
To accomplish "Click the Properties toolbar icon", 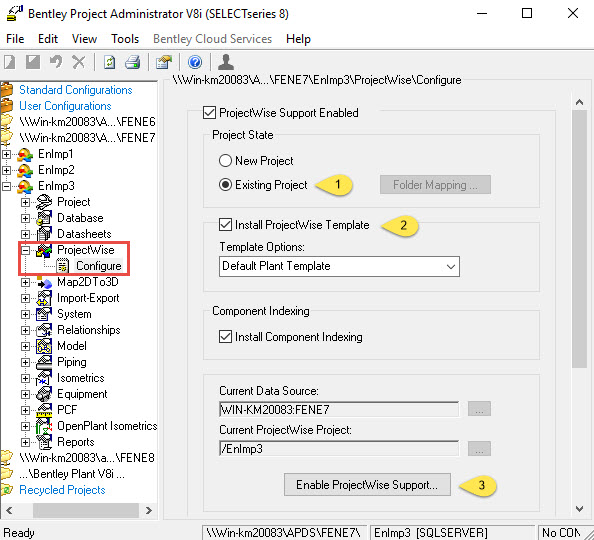I will click(x=164, y=62).
